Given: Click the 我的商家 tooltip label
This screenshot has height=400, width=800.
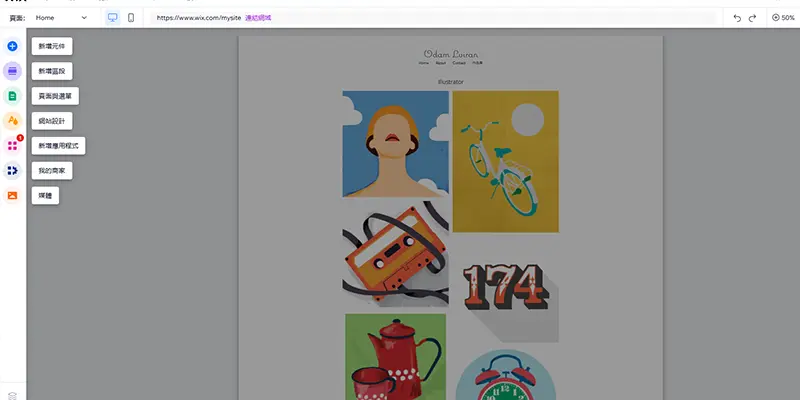Looking at the screenshot, I should 52,171.
